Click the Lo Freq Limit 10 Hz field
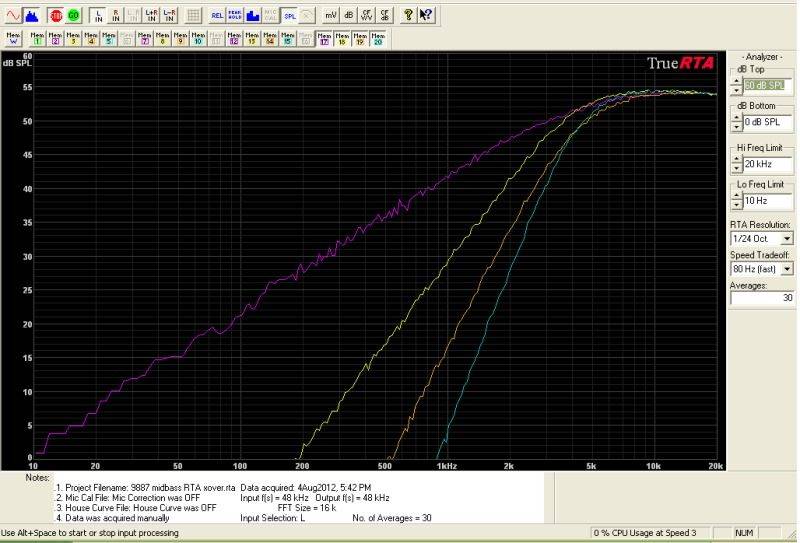800x543 pixels. coord(767,201)
